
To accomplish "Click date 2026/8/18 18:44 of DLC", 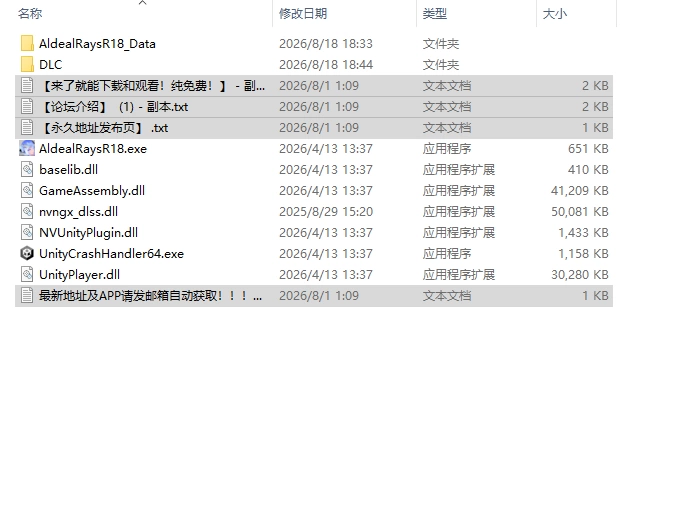I will click(x=326, y=65).
